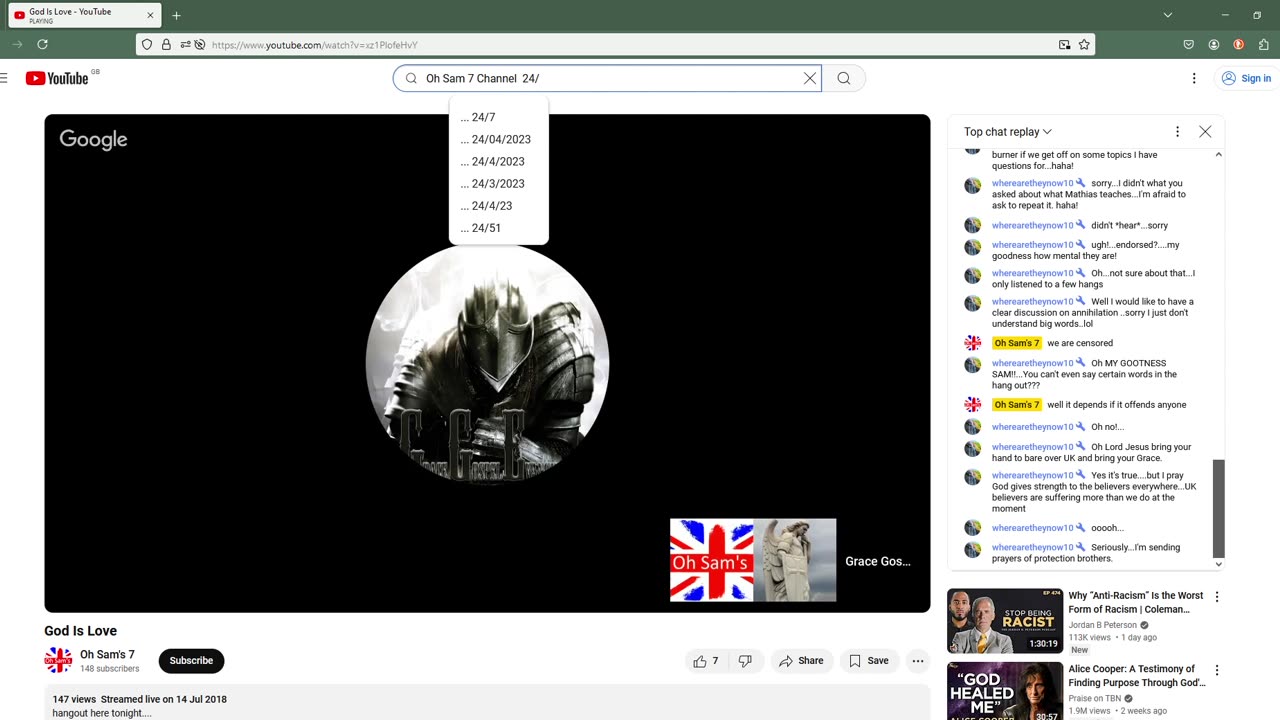The height and width of the screenshot is (720, 1280).
Task: Select the 24/04/2023 search suggestion
Action: point(498,139)
